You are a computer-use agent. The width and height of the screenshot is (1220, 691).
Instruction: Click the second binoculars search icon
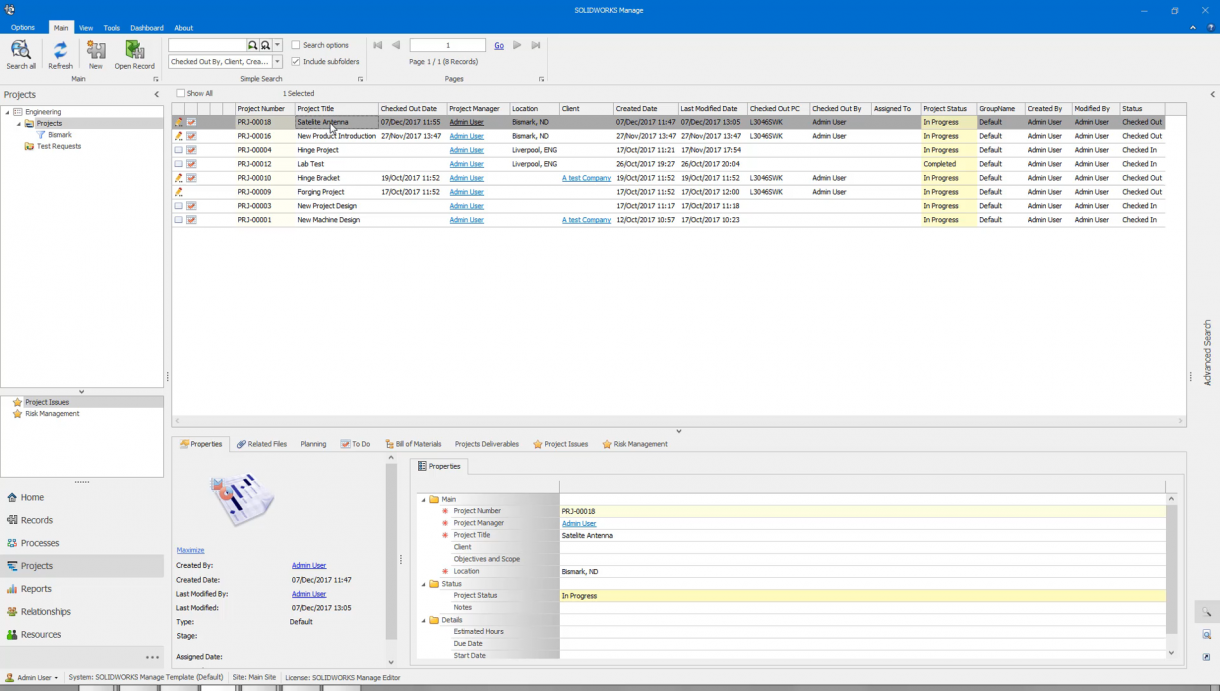(265, 46)
